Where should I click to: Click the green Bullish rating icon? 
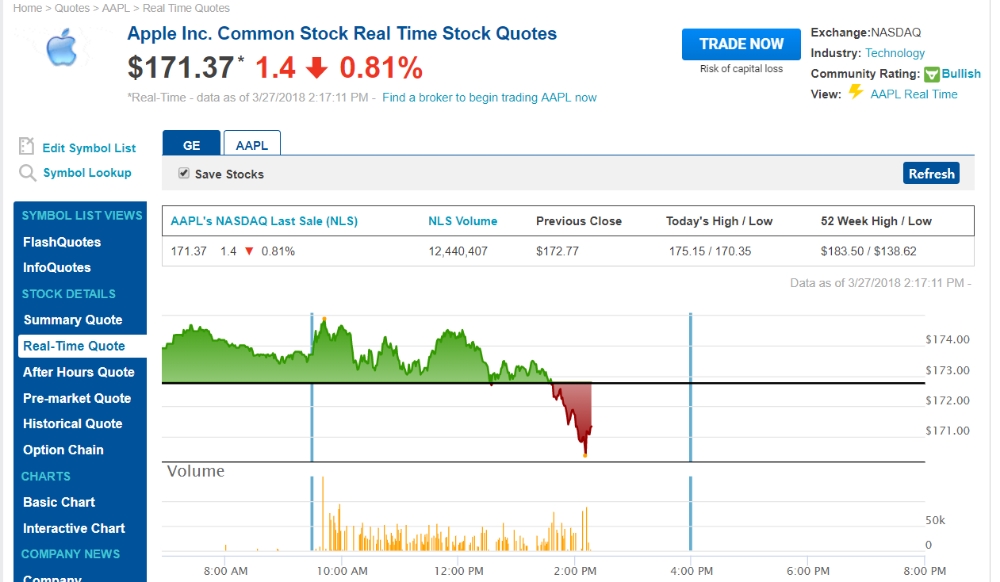click(x=931, y=74)
